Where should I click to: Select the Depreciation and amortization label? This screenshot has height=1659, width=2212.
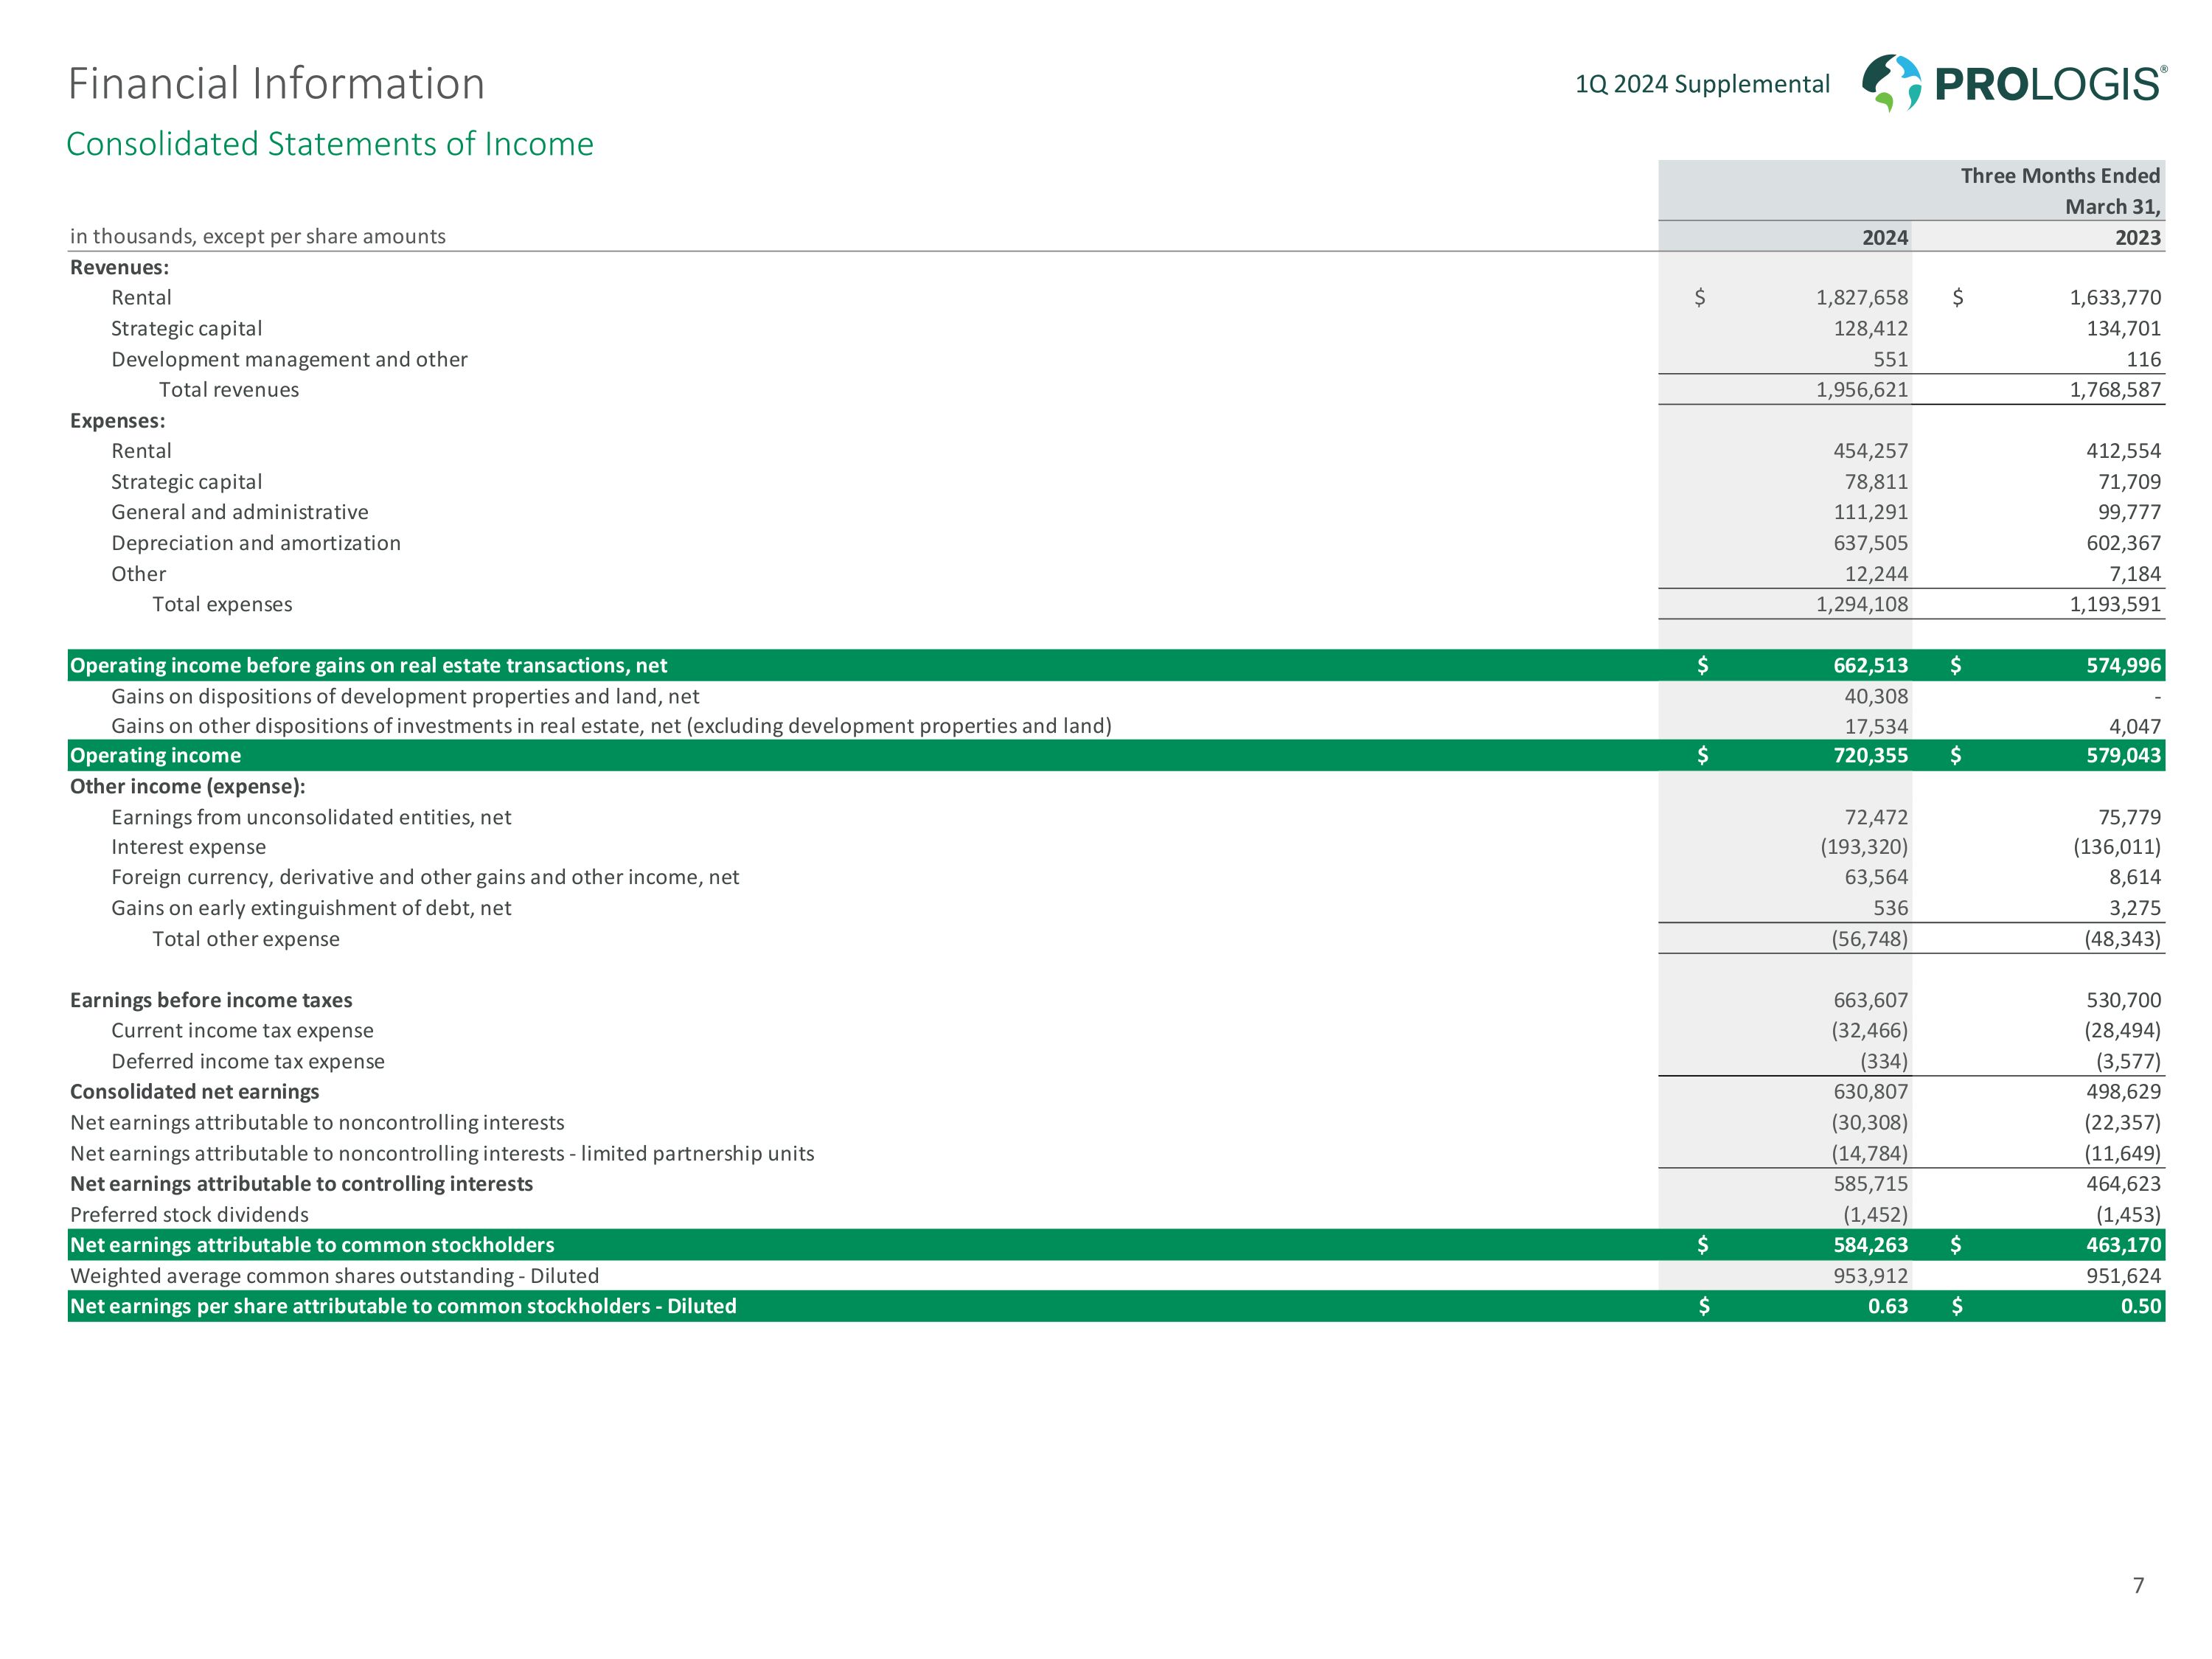[x=255, y=543]
